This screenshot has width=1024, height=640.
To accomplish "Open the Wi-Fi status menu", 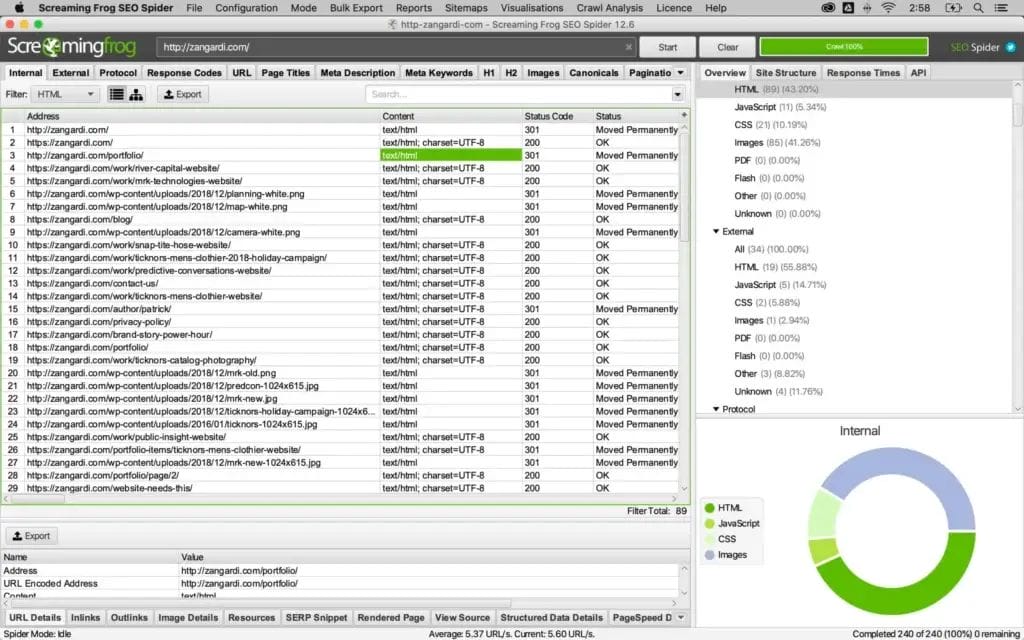I will click(887, 8).
